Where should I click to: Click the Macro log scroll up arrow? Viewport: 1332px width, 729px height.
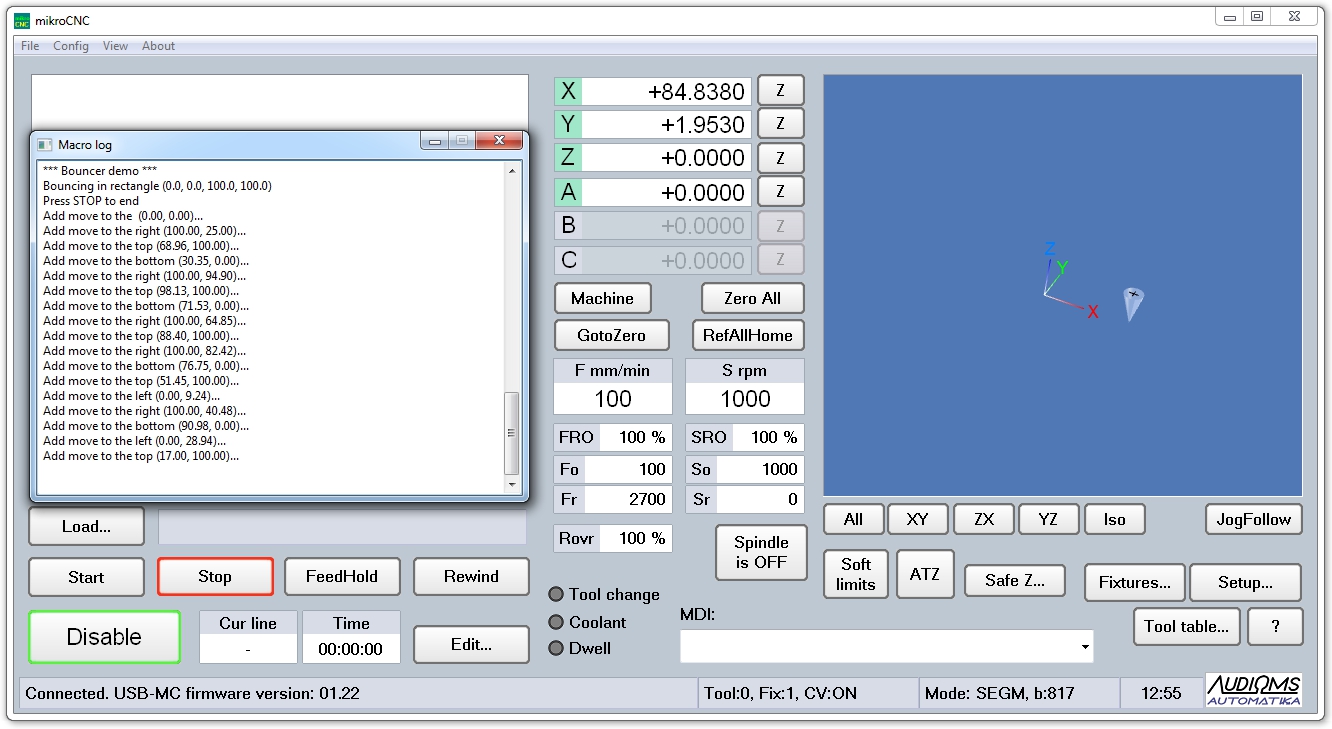click(512, 171)
